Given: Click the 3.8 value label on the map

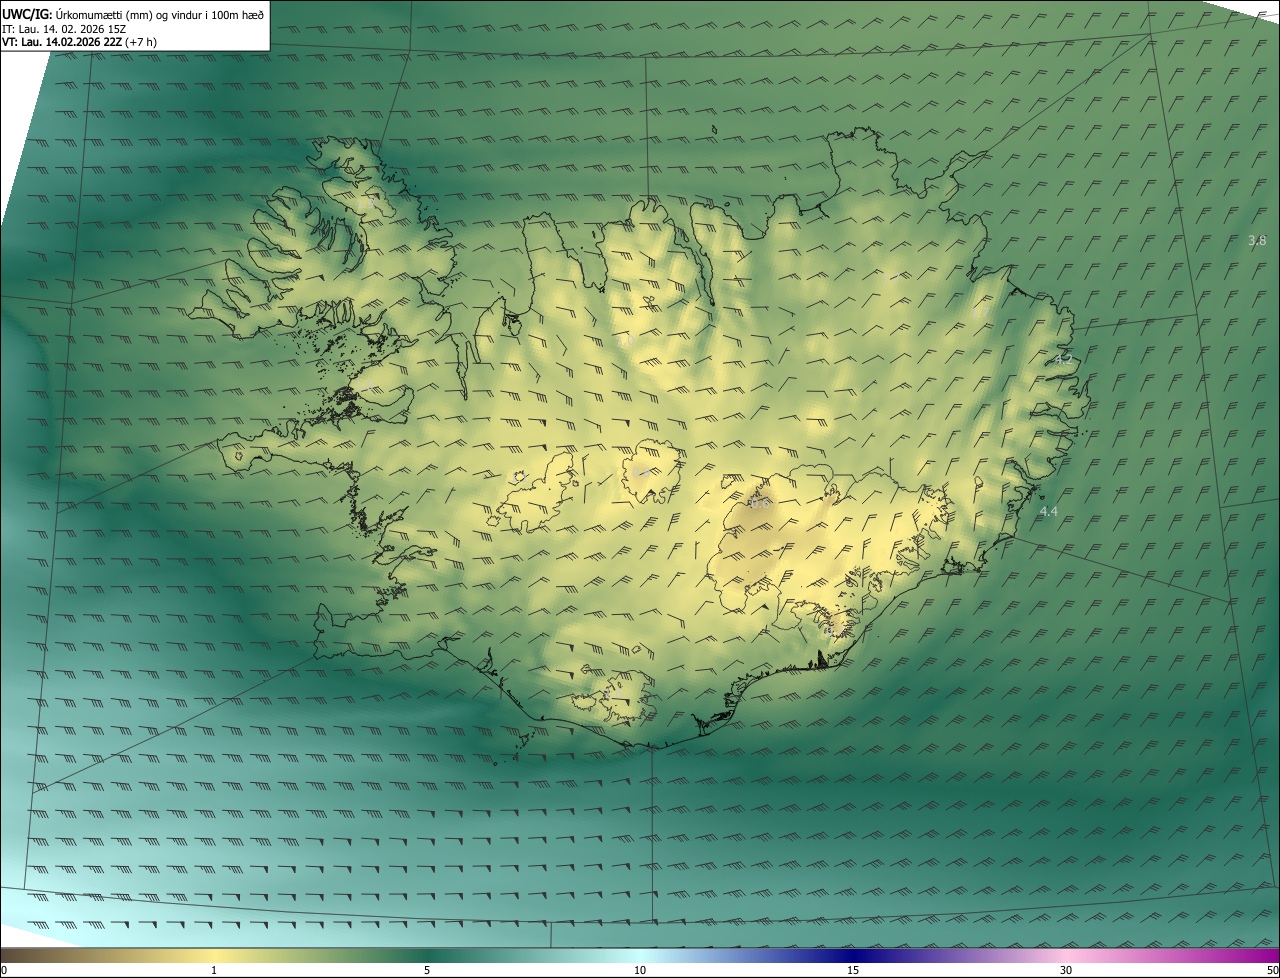Looking at the screenshot, I should (x=1257, y=240).
